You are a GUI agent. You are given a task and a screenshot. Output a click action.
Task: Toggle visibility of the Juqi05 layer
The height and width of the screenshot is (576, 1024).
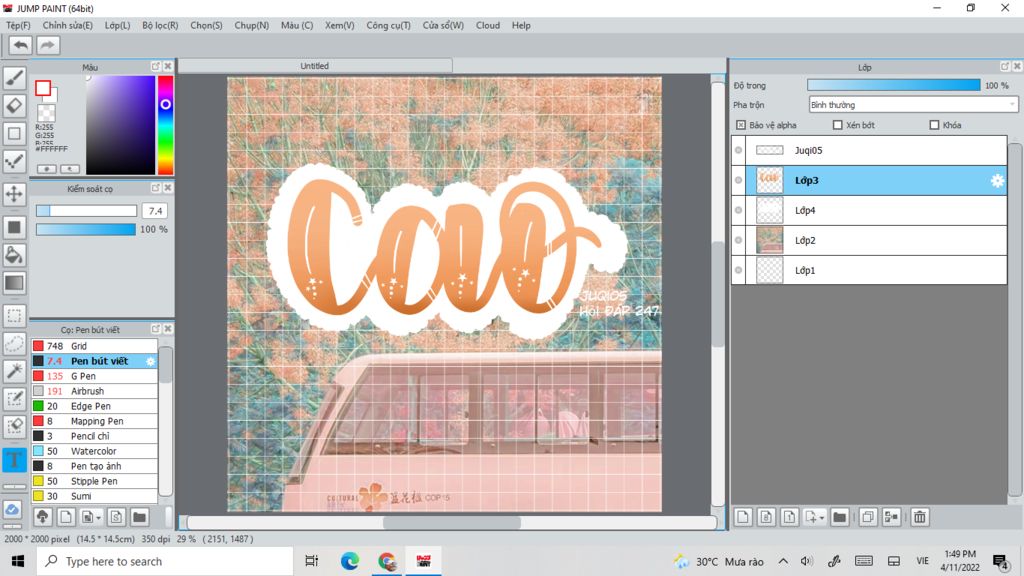tap(739, 150)
